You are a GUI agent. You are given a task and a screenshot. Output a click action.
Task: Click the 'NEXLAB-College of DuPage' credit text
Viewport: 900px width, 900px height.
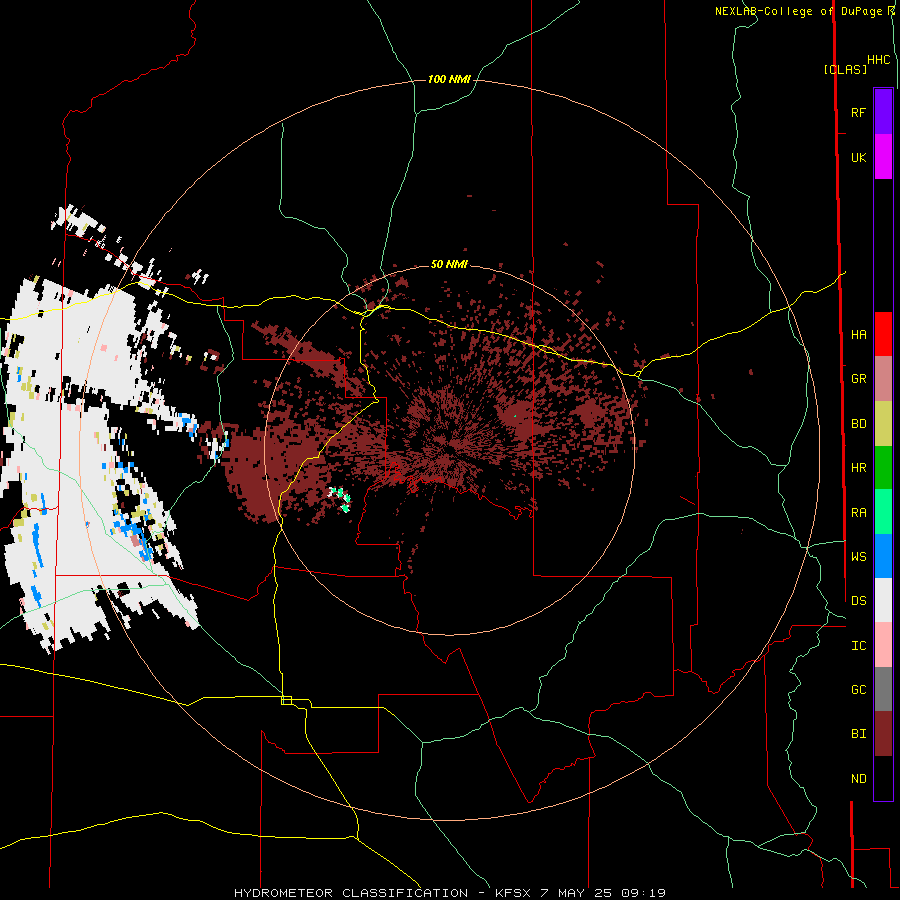pos(798,11)
